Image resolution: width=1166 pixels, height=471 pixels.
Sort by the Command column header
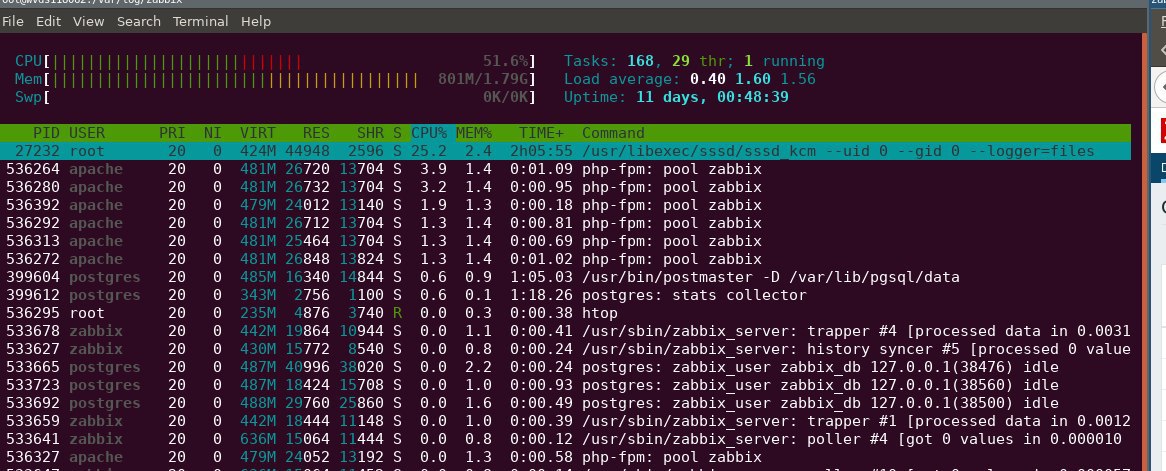613,133
